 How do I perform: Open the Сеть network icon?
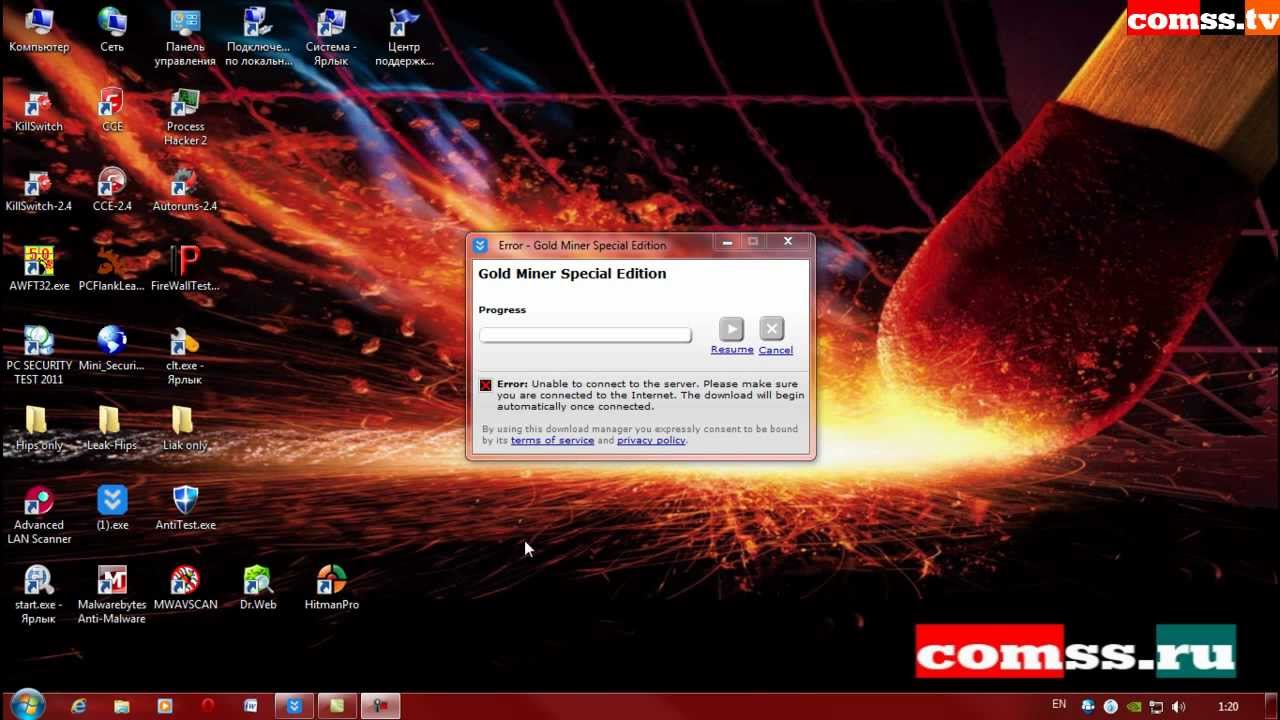point(112,30)
